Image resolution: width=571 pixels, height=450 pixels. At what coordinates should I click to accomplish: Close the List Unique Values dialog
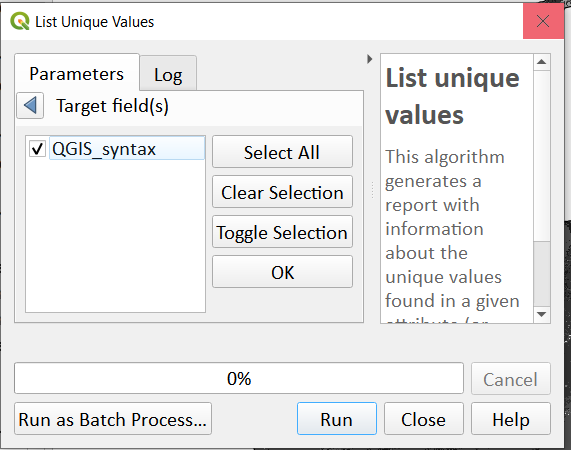coord(543,21)
